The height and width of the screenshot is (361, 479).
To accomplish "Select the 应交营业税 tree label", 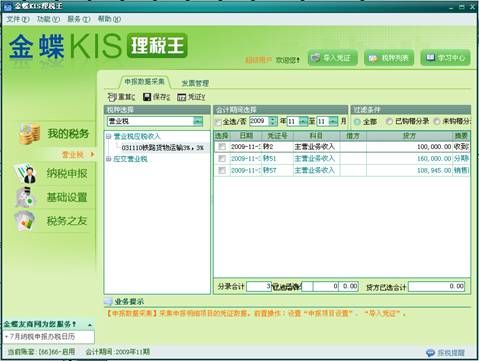I will click(x=130, y=159).
